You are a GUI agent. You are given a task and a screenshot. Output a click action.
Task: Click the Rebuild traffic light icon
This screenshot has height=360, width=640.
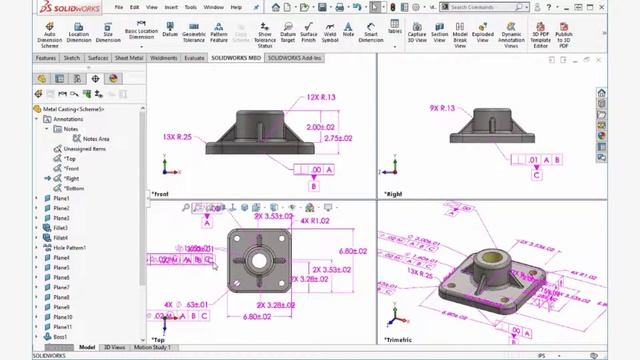[392, 7]
